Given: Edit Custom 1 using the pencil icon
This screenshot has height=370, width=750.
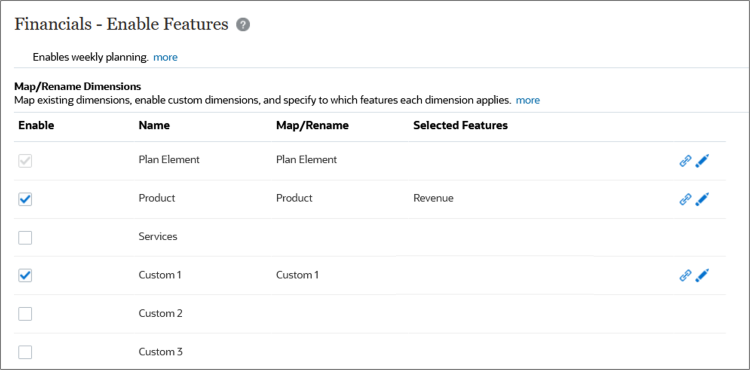Looking at the screenshot, I should [x=702, y=276].
